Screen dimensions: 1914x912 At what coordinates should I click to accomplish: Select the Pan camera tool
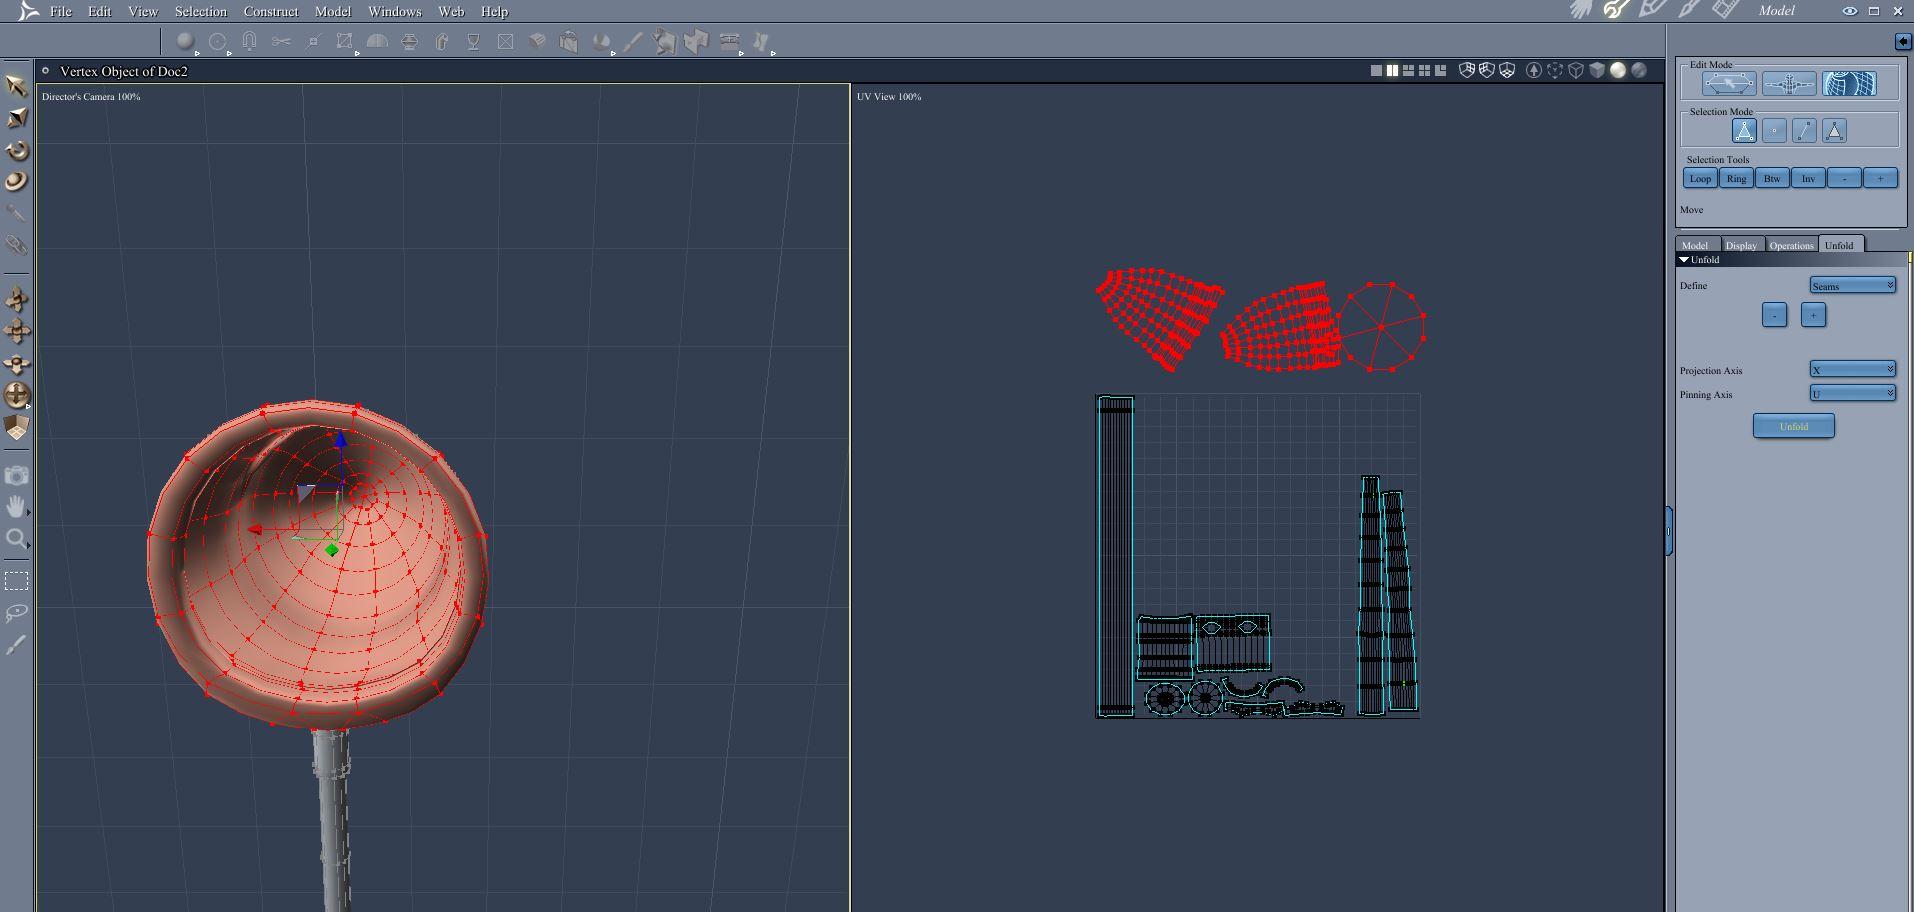tap(17, 331)
